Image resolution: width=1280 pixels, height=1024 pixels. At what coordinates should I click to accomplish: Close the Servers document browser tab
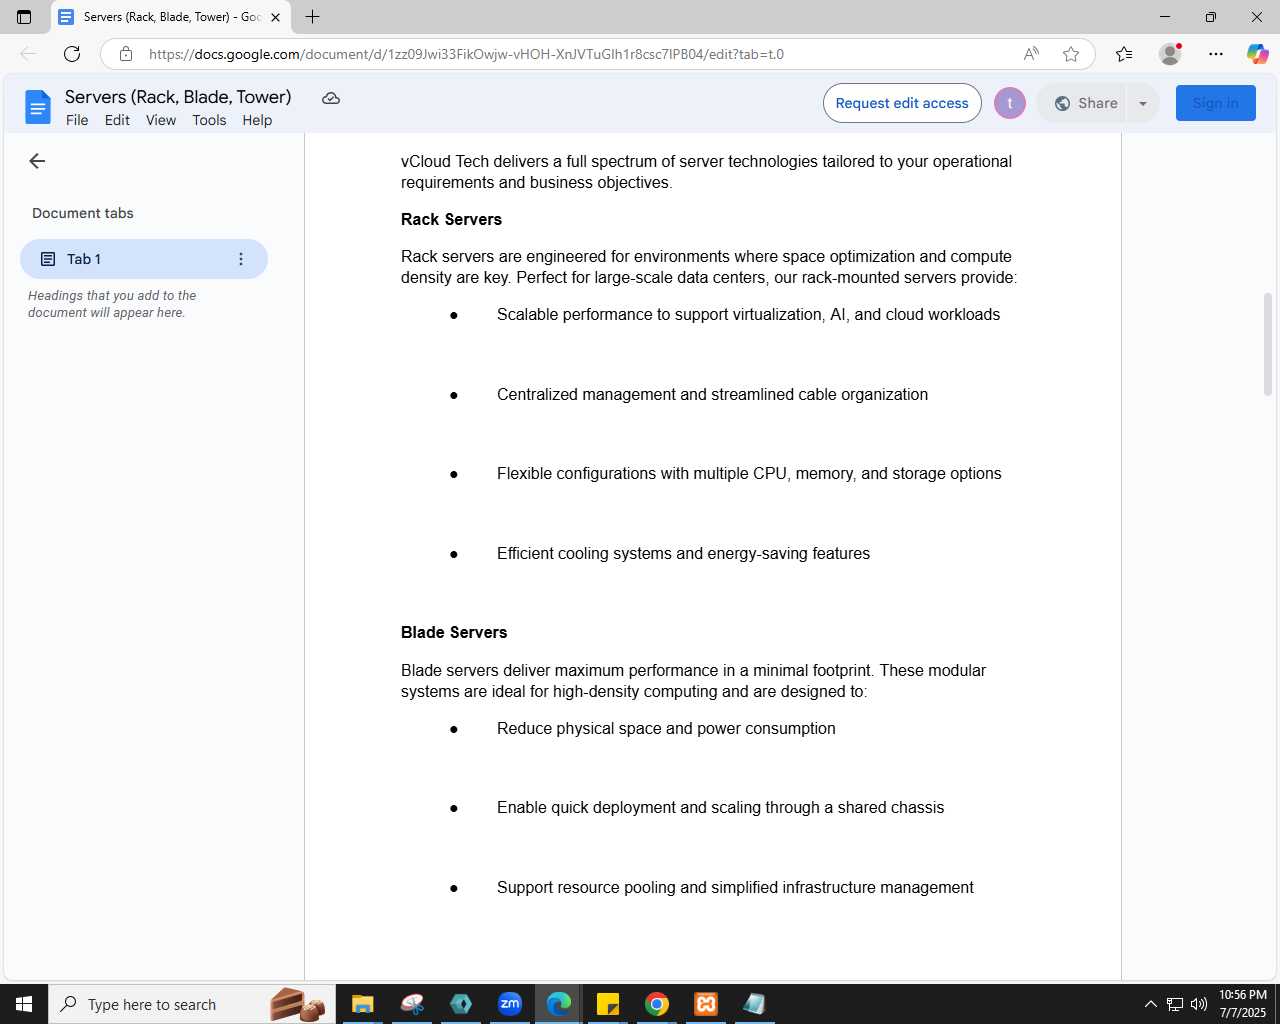(275, 17)
